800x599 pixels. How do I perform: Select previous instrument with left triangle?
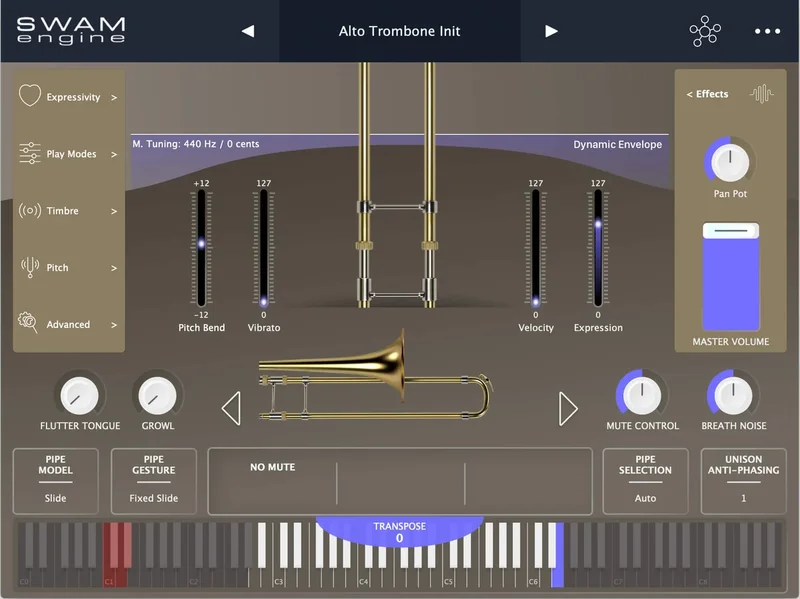231,408
